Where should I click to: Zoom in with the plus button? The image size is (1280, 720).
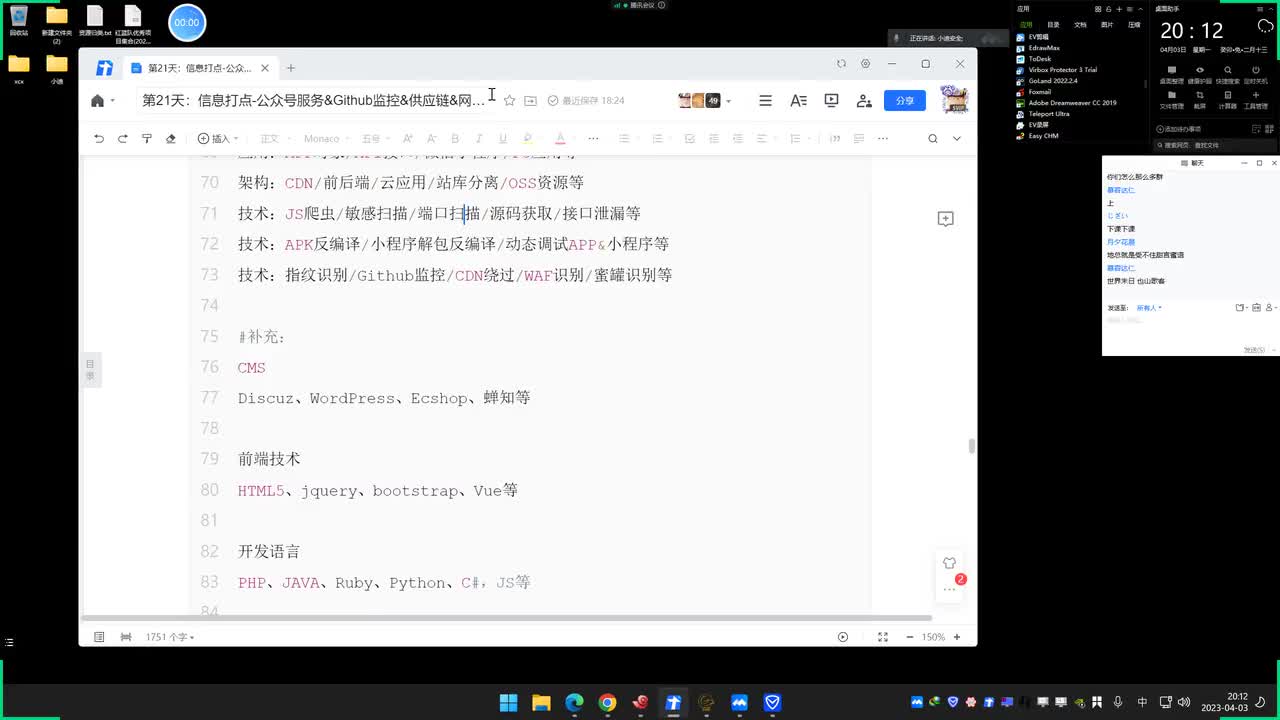pyautogui.click(x=957, y=637)
